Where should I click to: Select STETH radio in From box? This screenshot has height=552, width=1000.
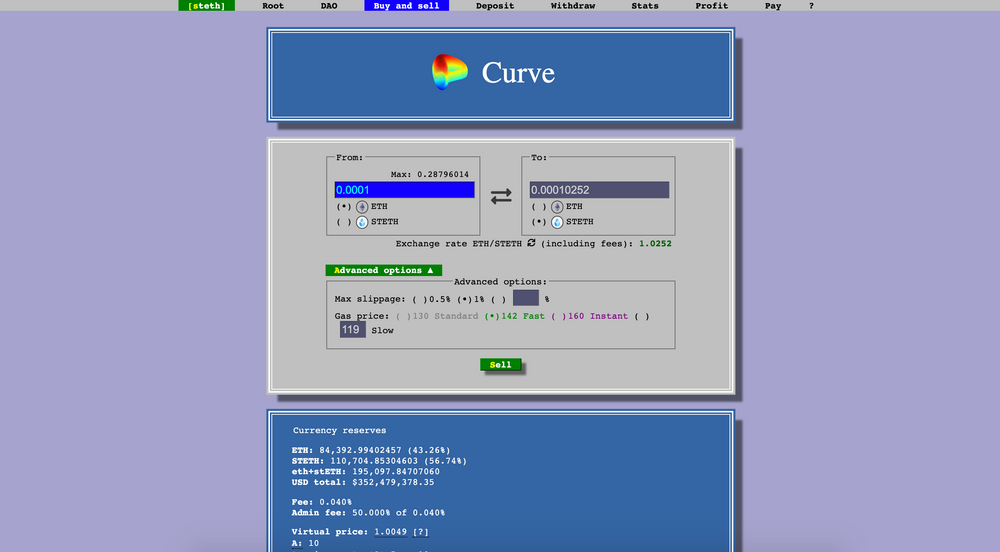click(x=344, y=222)
